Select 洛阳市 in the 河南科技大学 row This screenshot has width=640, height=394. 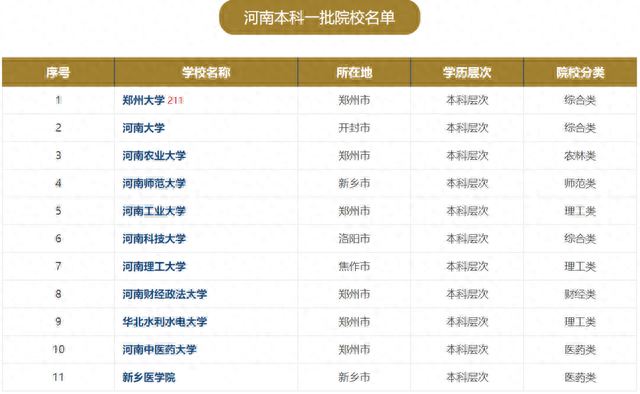pyautogui.click(x=354, y=238)
